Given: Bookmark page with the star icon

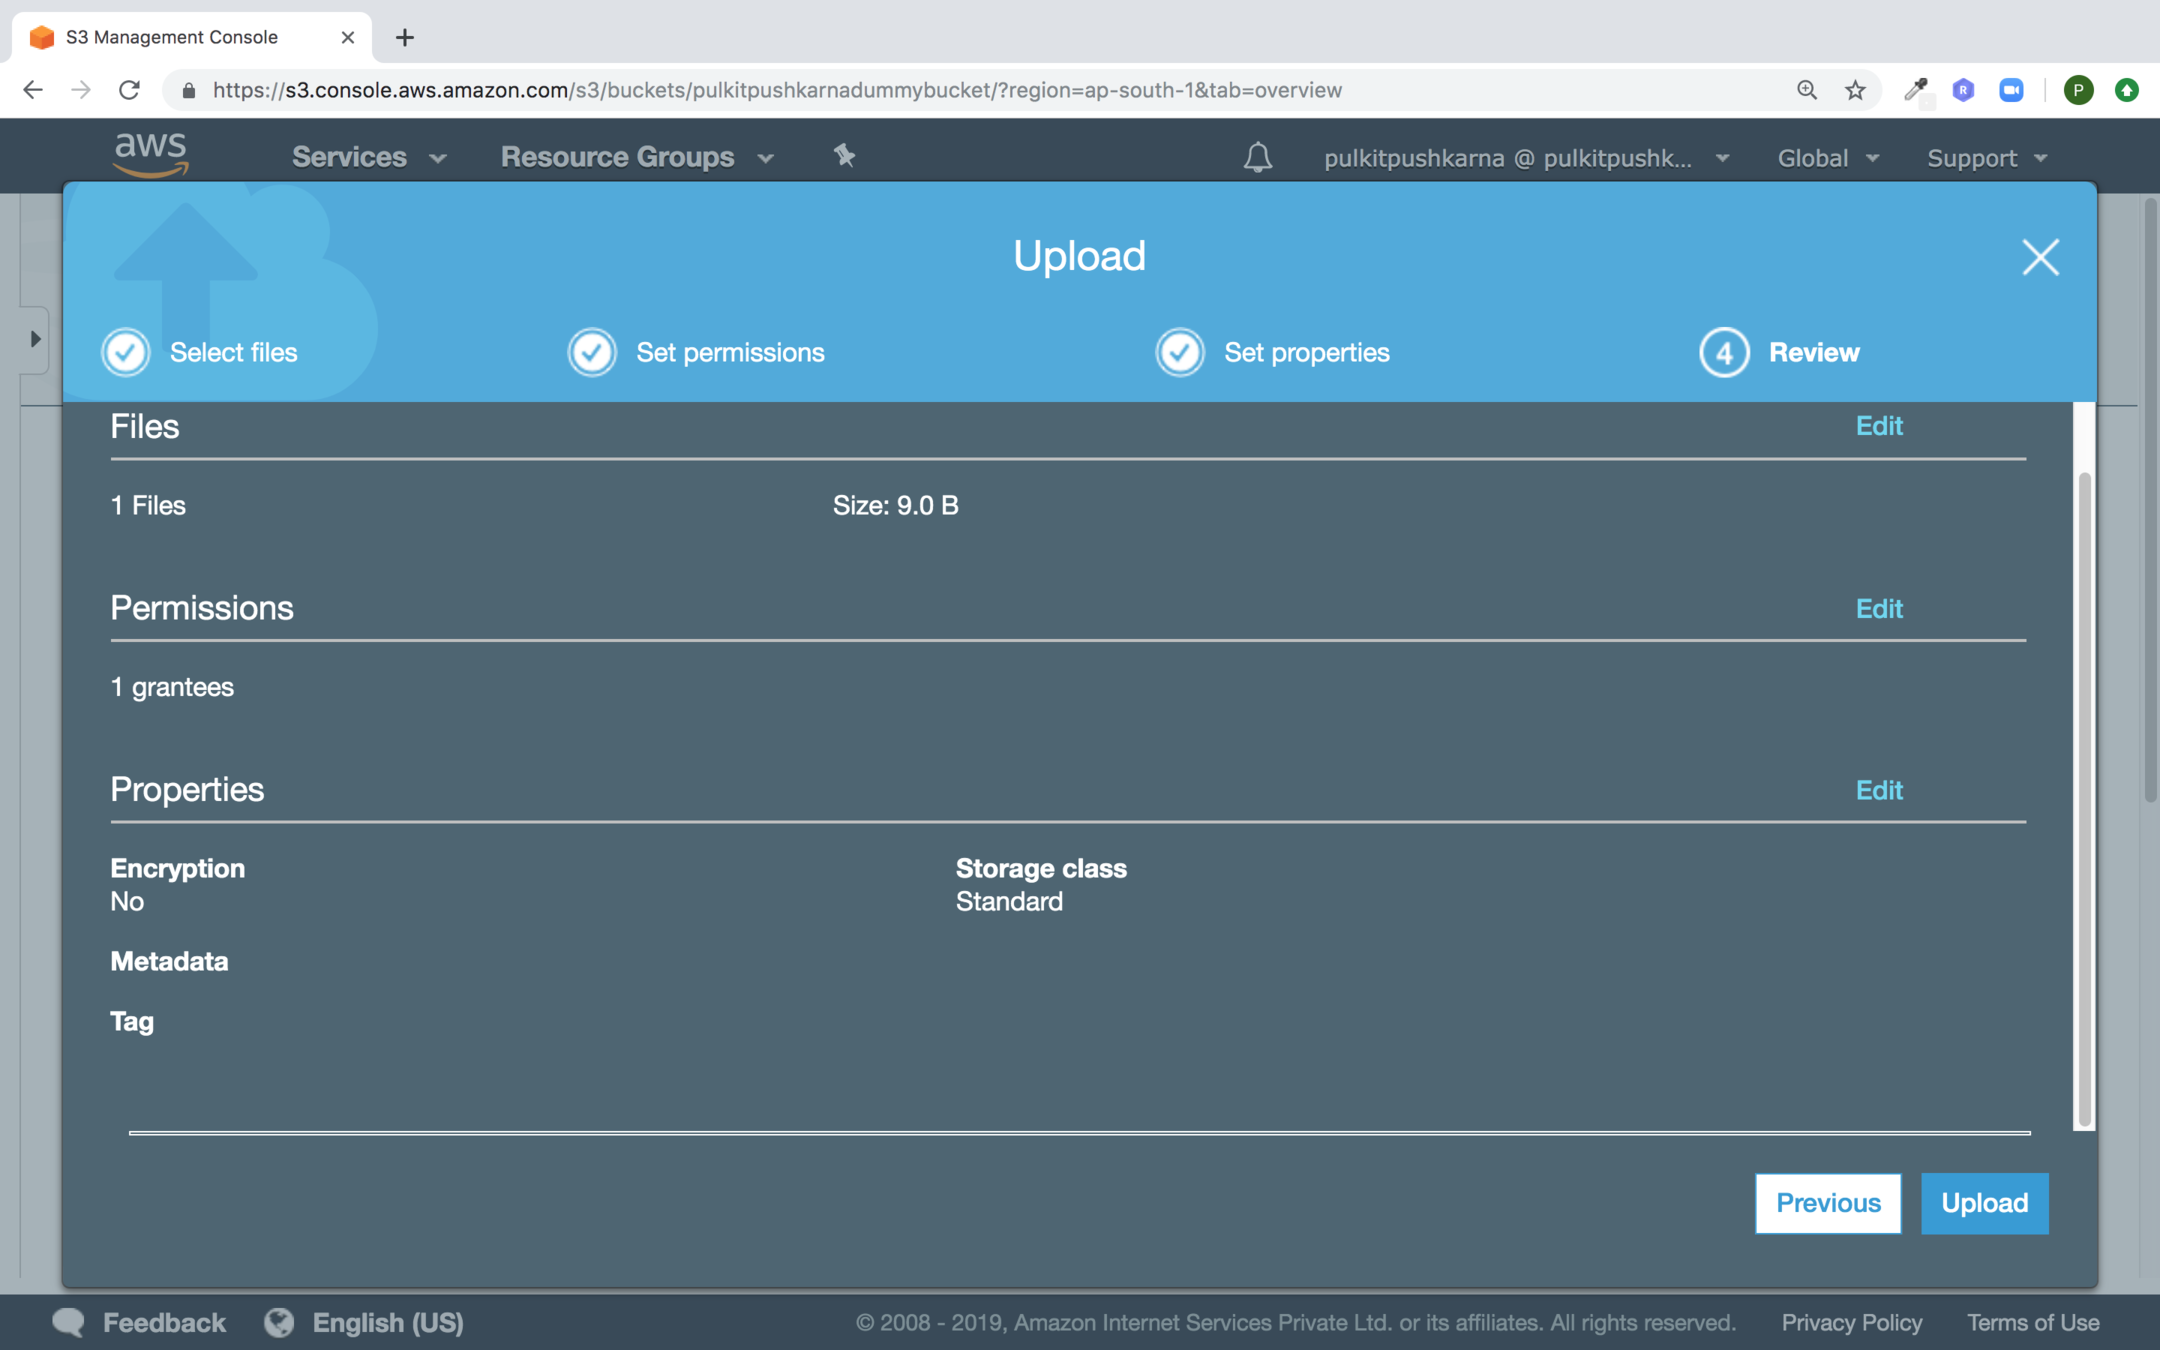Looking at the screenshot, I should [1855, 90].
